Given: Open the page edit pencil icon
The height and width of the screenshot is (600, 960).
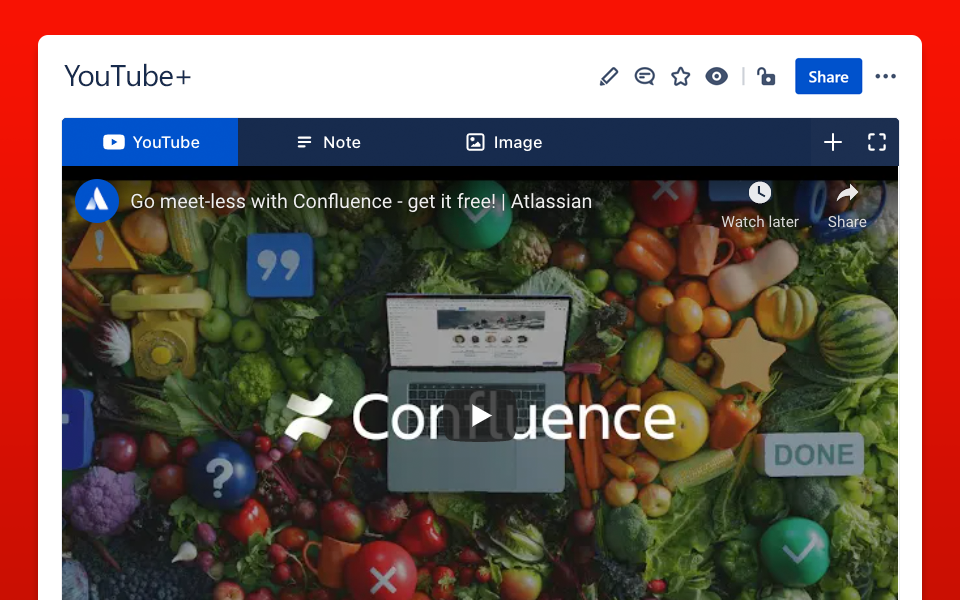Looking at the screenshot, I should pos(609,76).
